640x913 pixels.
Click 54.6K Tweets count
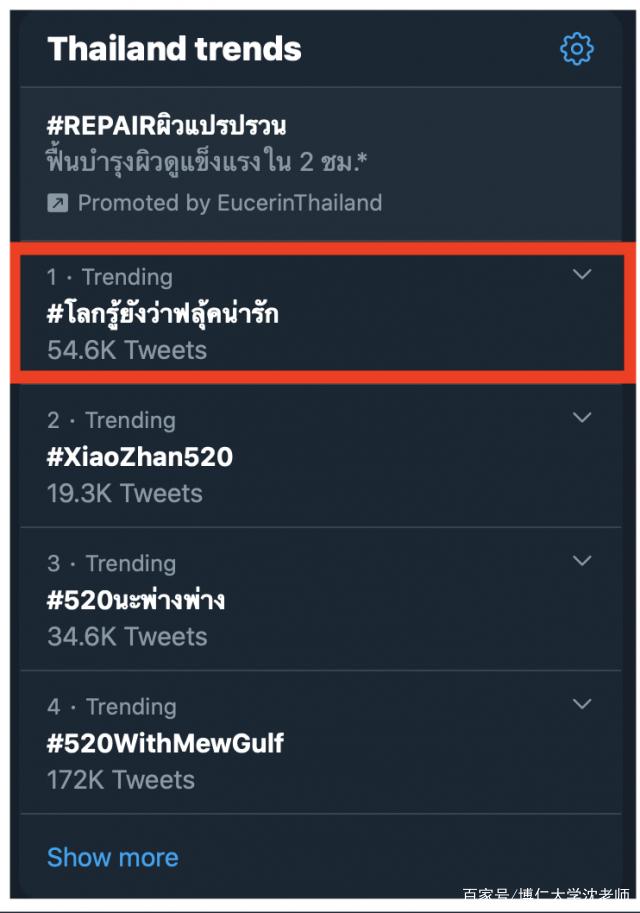coord(127,351)
